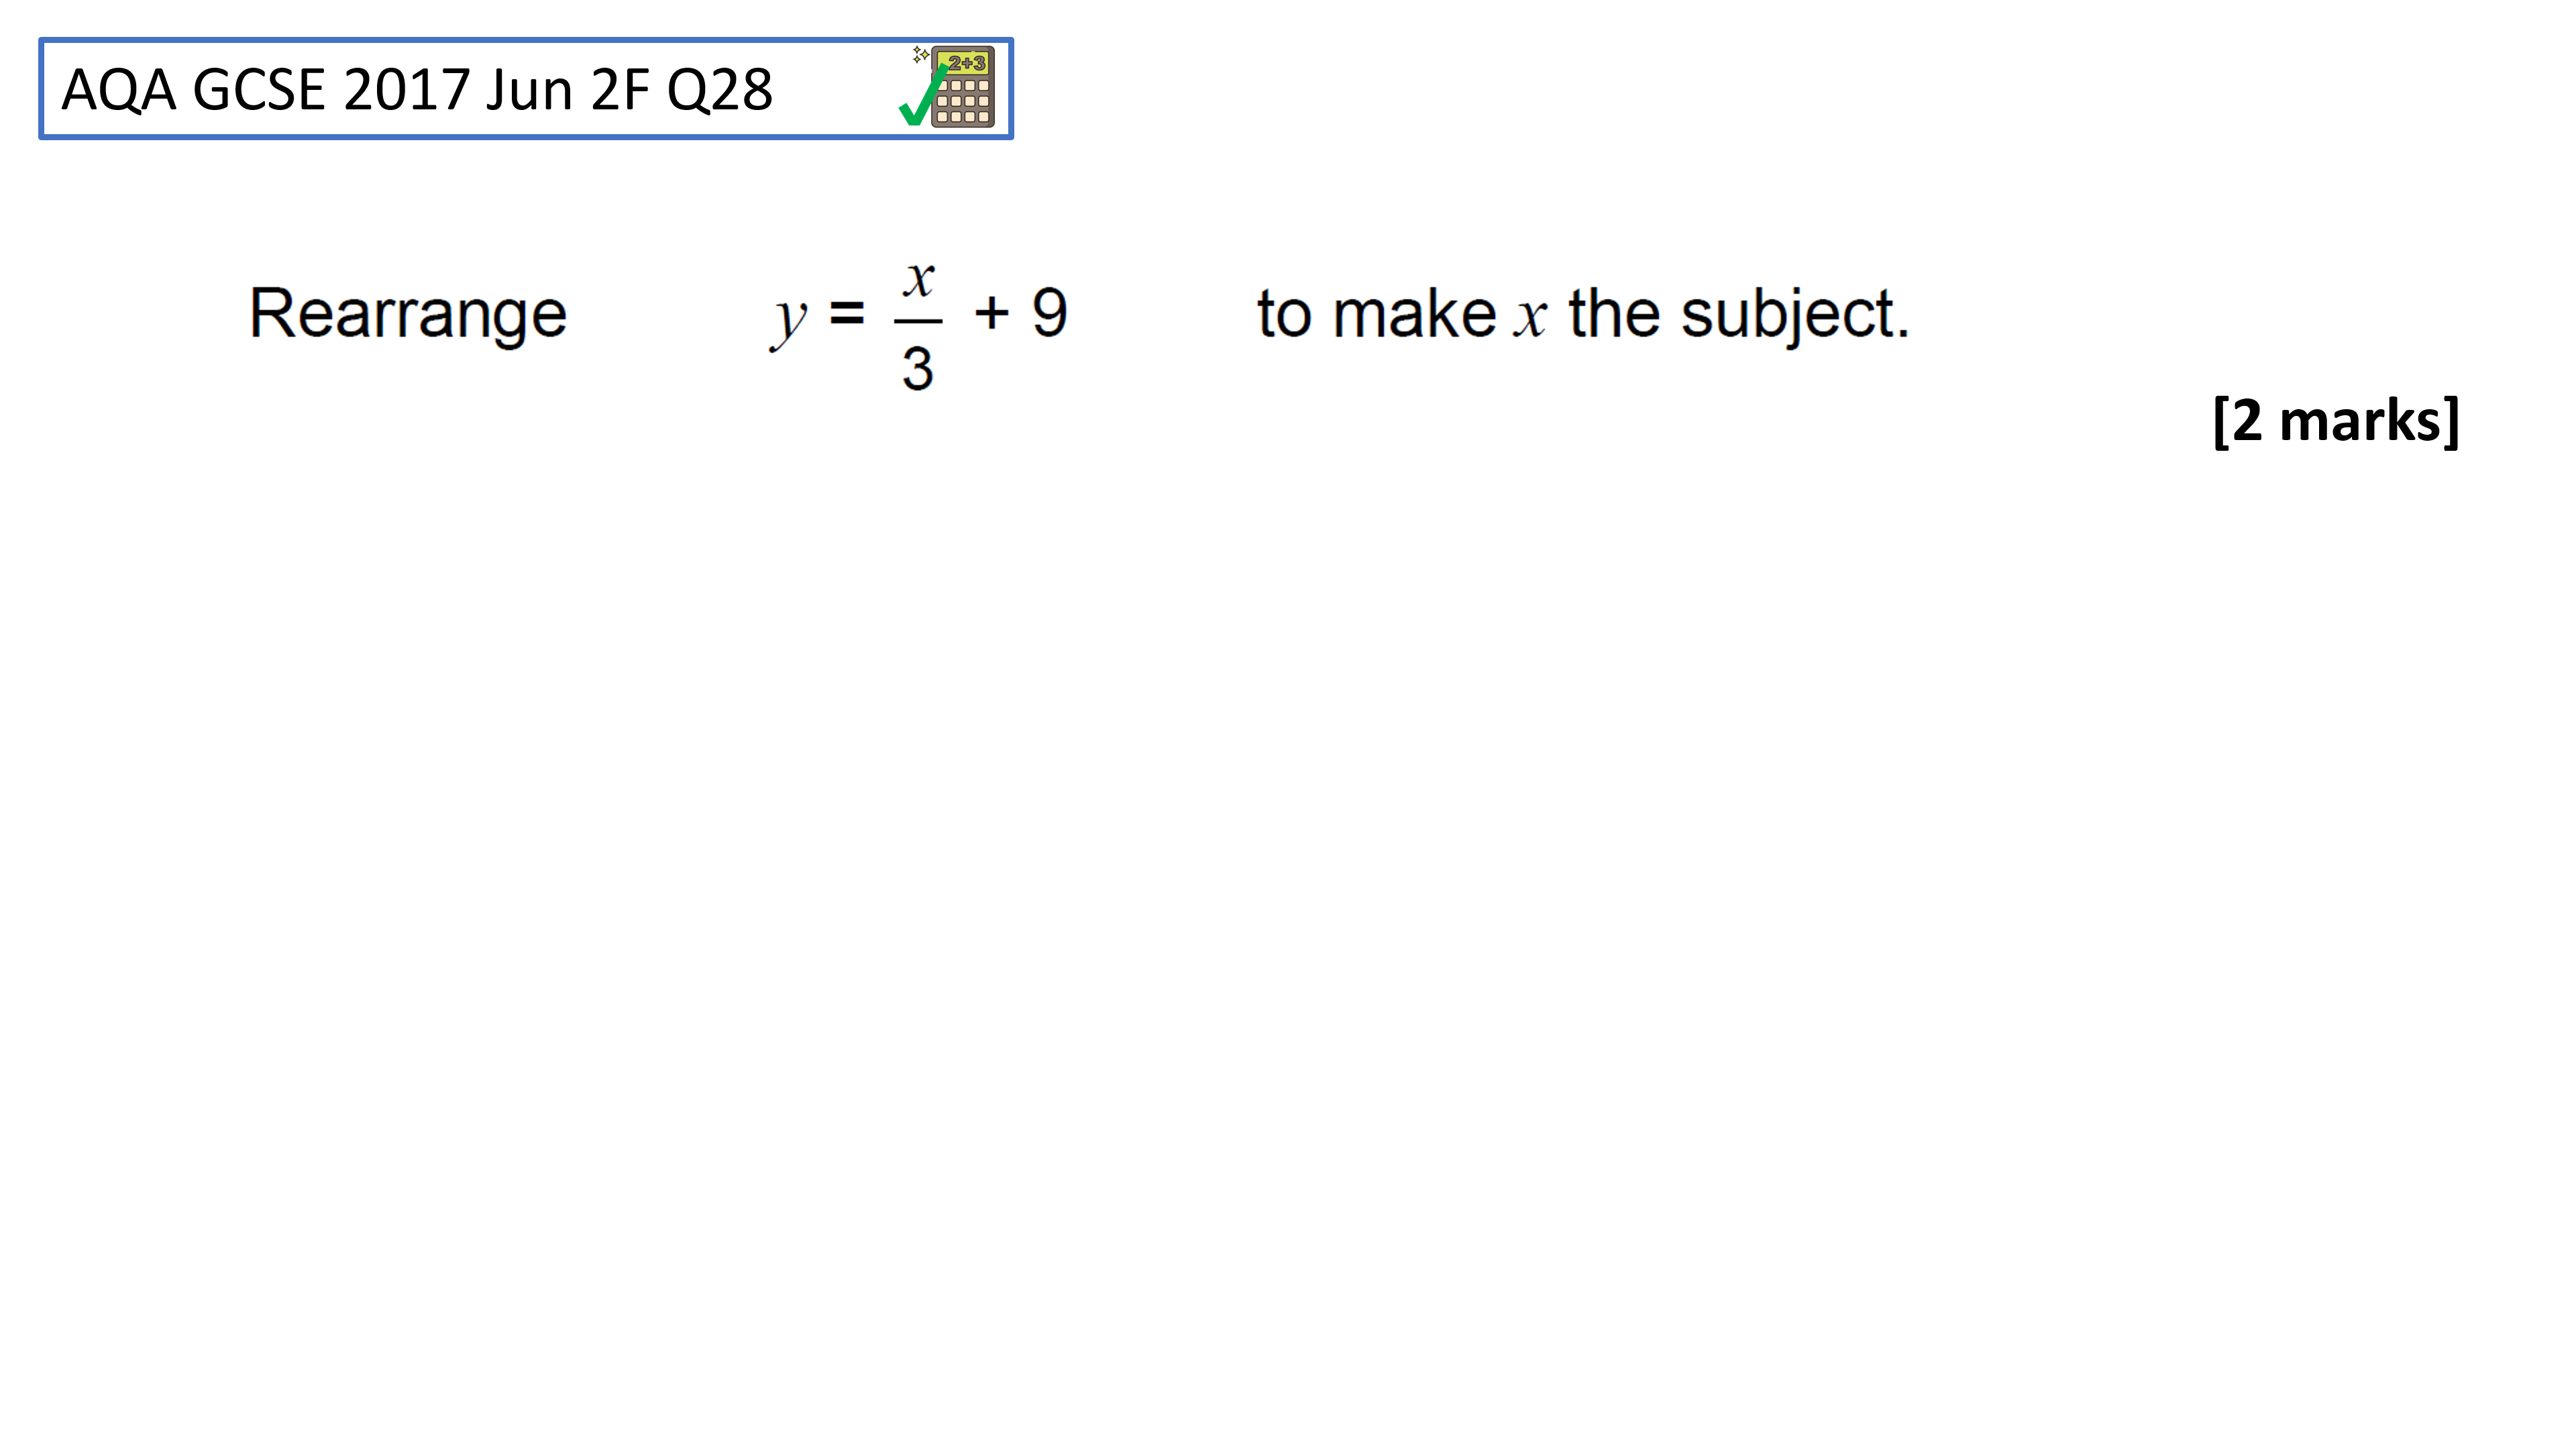Click the calculator icon in the title box

click(x=962, y=87)
